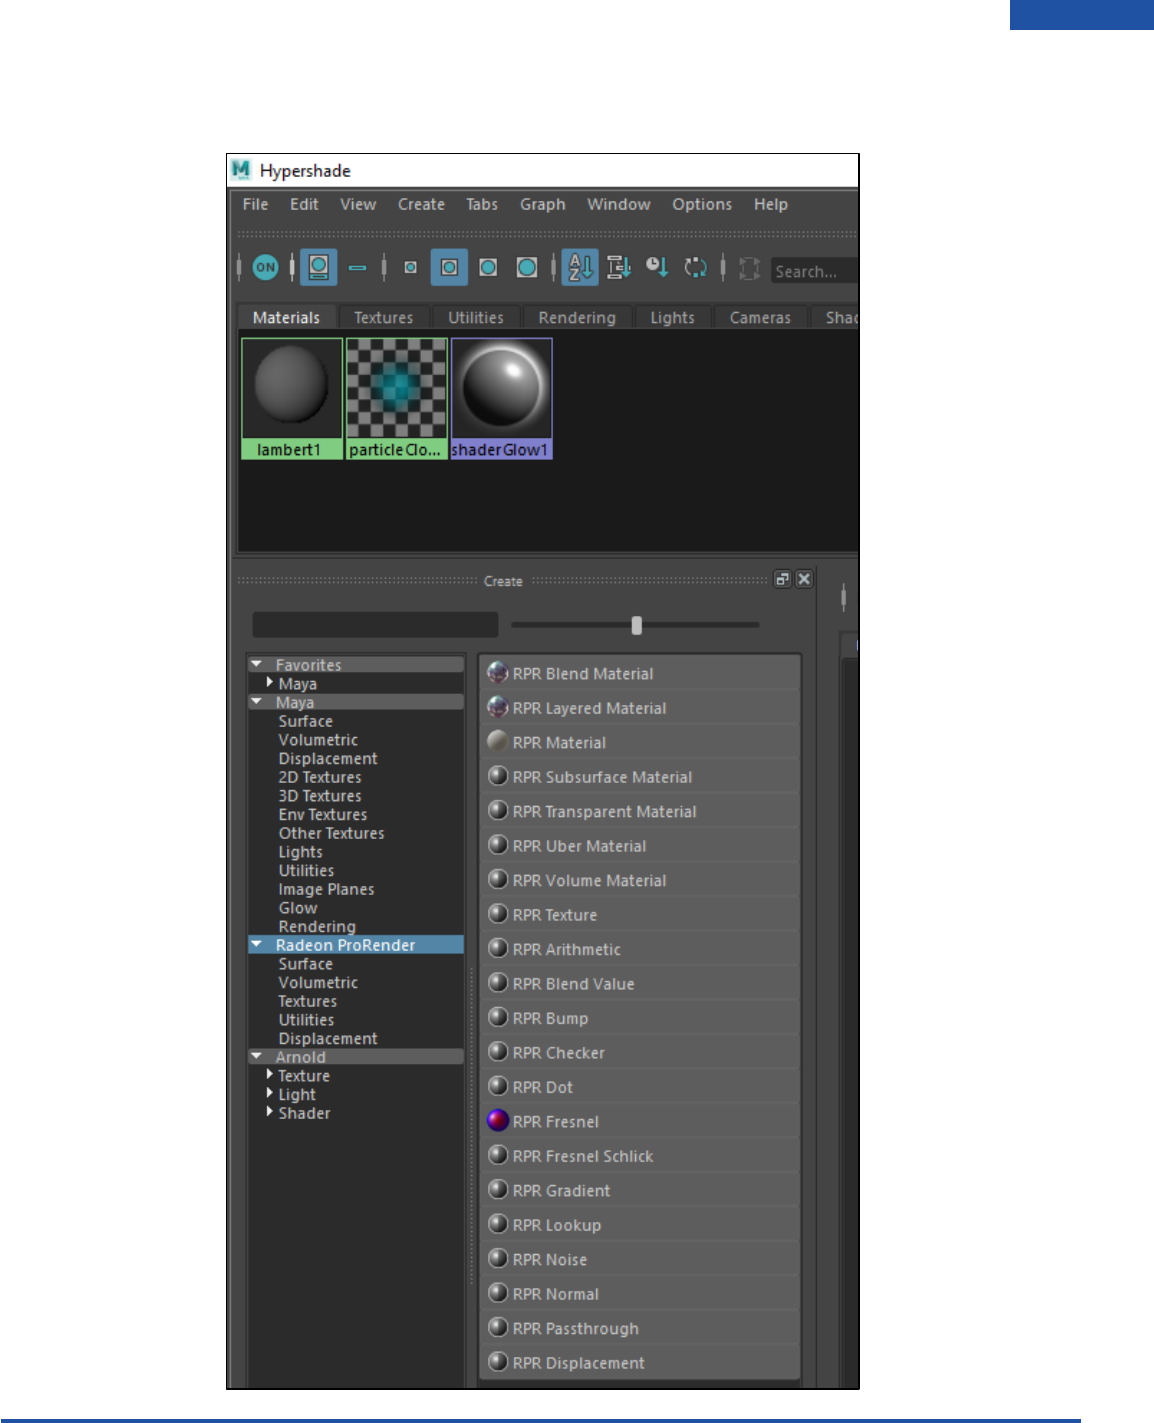
Task: Create an RPR Blend Material node
Action: [640, 673]
